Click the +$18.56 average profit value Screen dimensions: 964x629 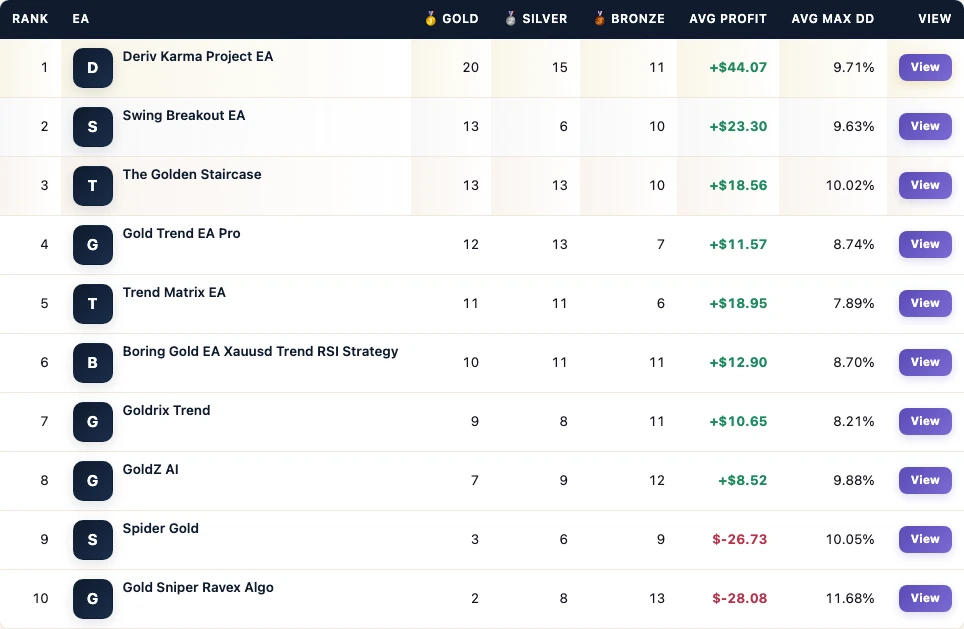pyautogui.click(x=738, y=186)
